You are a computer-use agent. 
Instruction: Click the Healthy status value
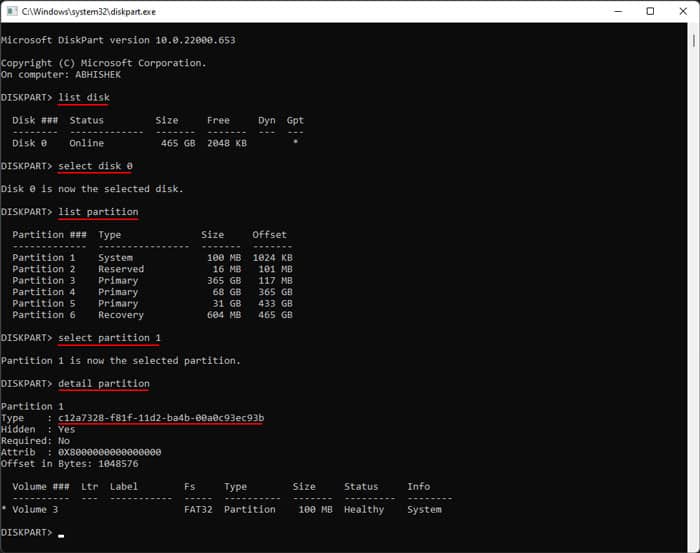coord(364,510)
